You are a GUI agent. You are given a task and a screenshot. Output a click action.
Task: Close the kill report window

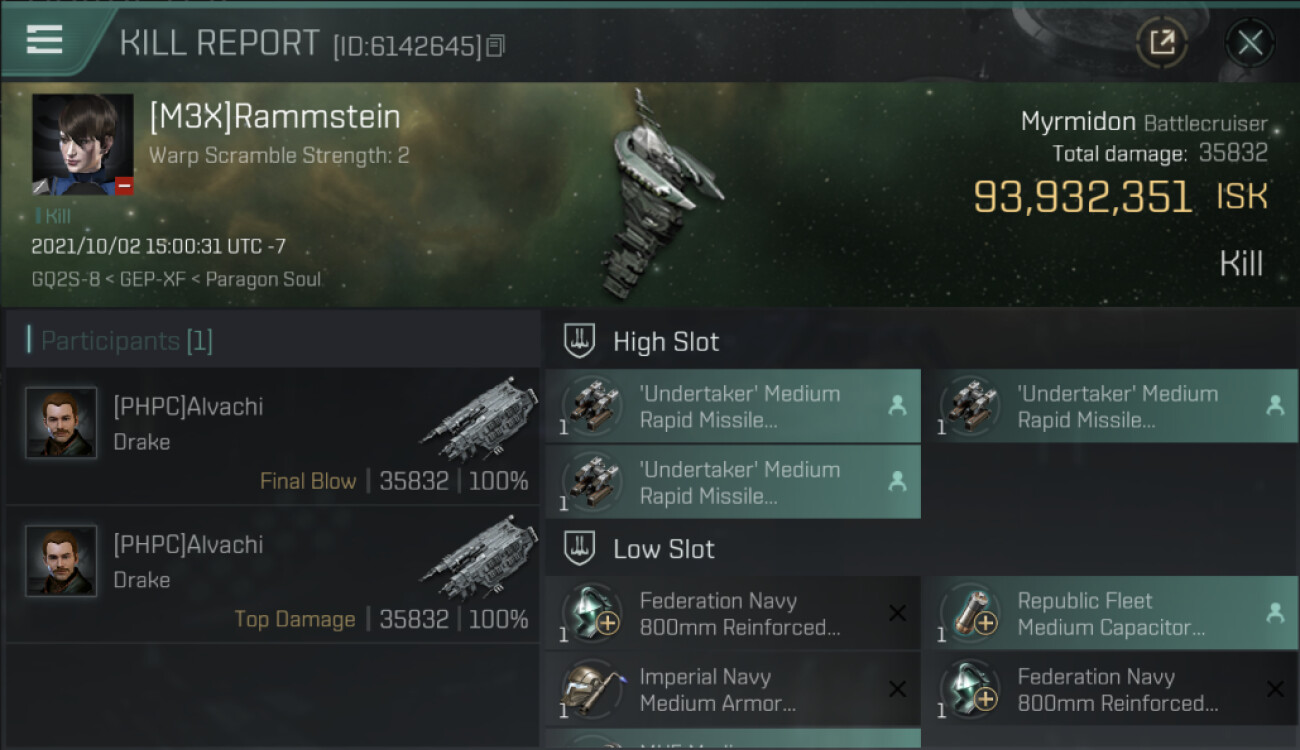pos(1249,42)
